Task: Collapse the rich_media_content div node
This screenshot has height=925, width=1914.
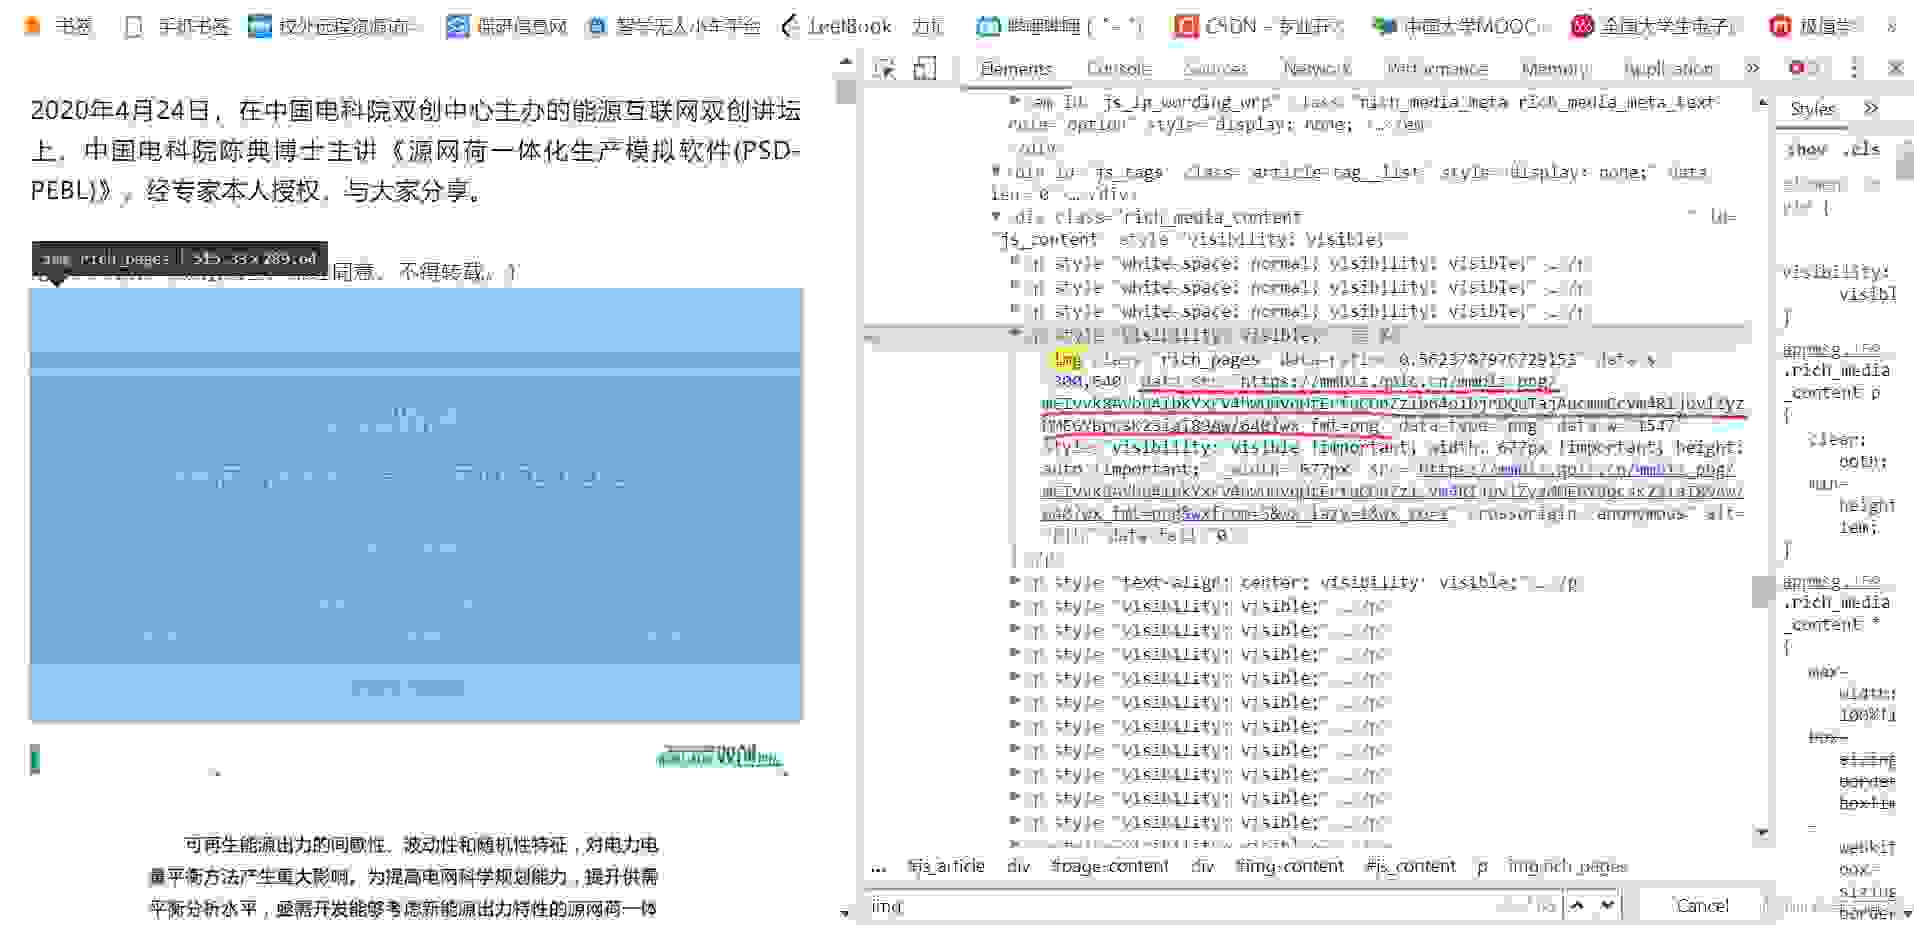Action: pos(995,216)
